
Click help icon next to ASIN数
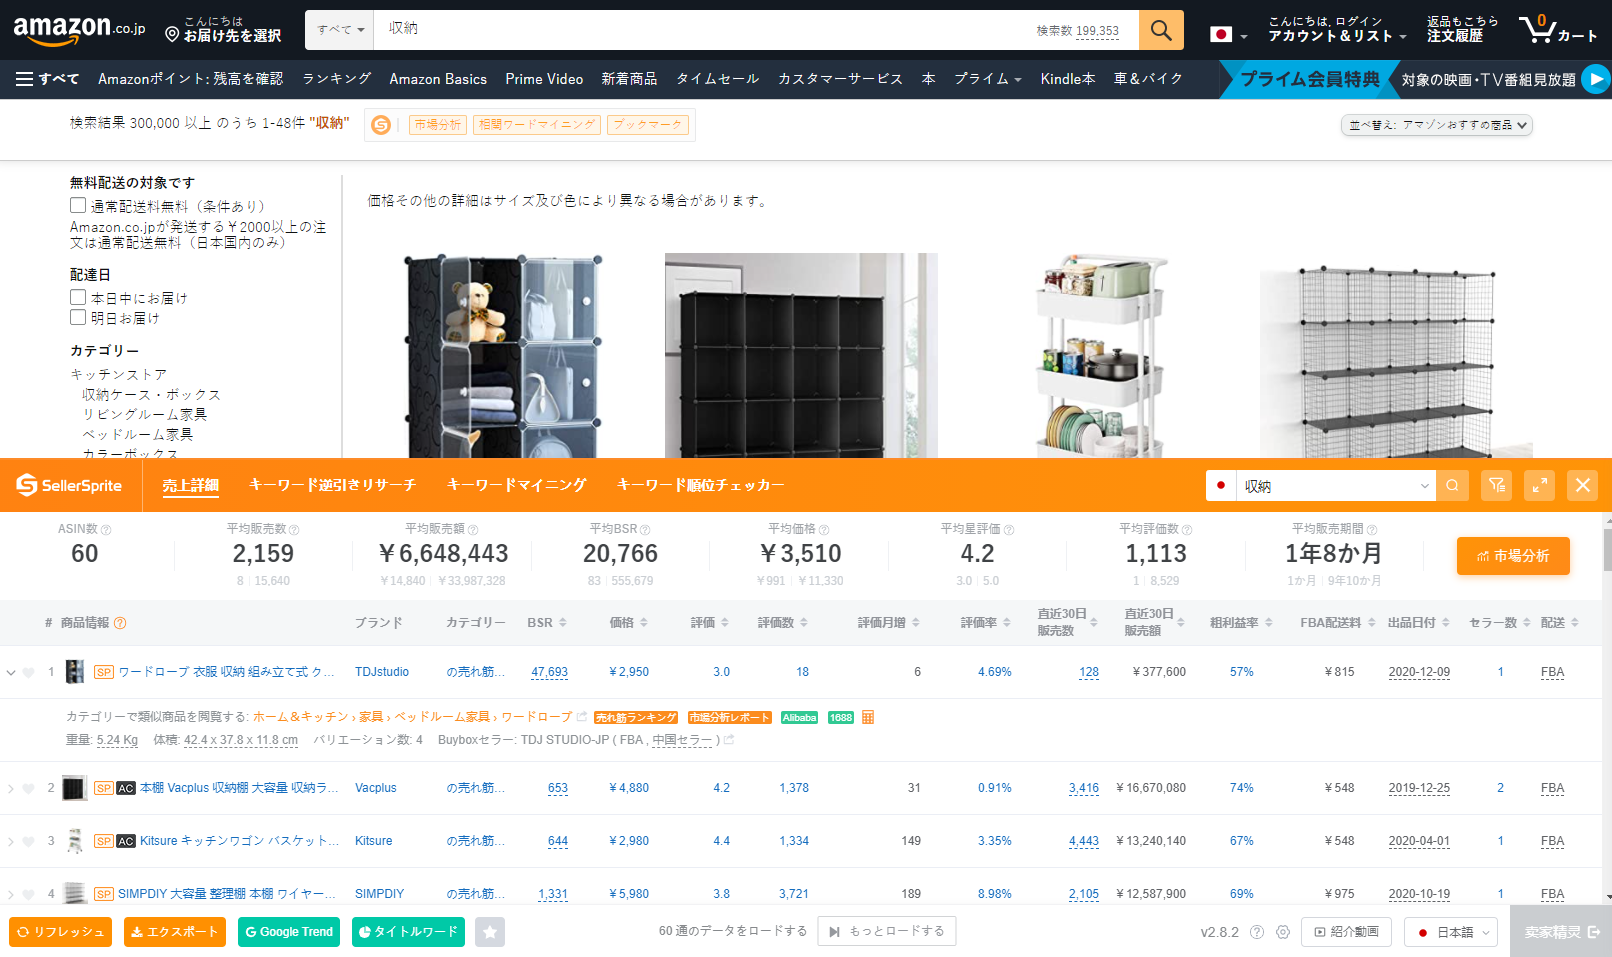[106, 530]
